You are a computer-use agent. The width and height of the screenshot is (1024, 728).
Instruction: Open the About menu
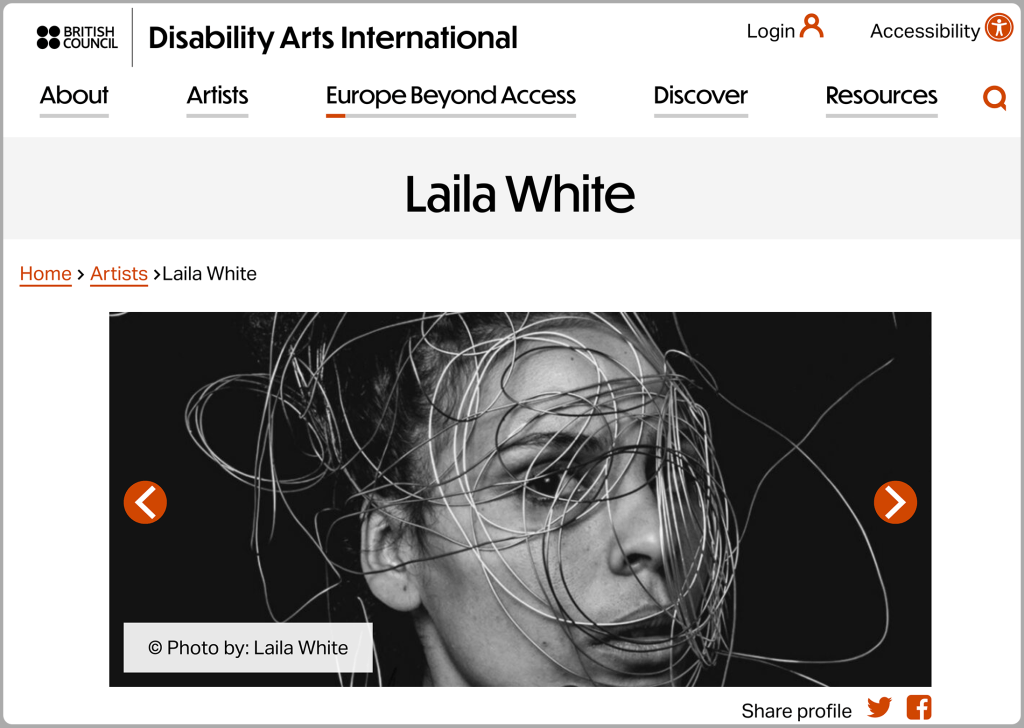tap(74, 96)
